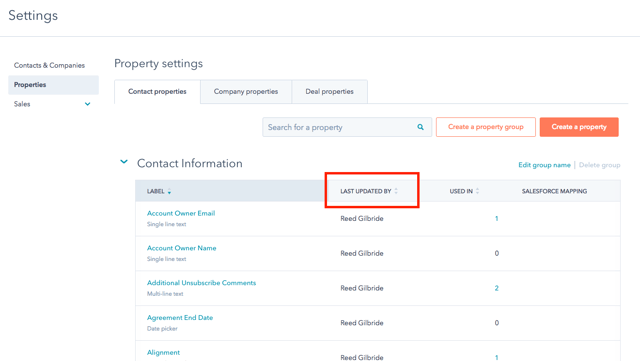Select Properties in the sidebar

[53, 85]
